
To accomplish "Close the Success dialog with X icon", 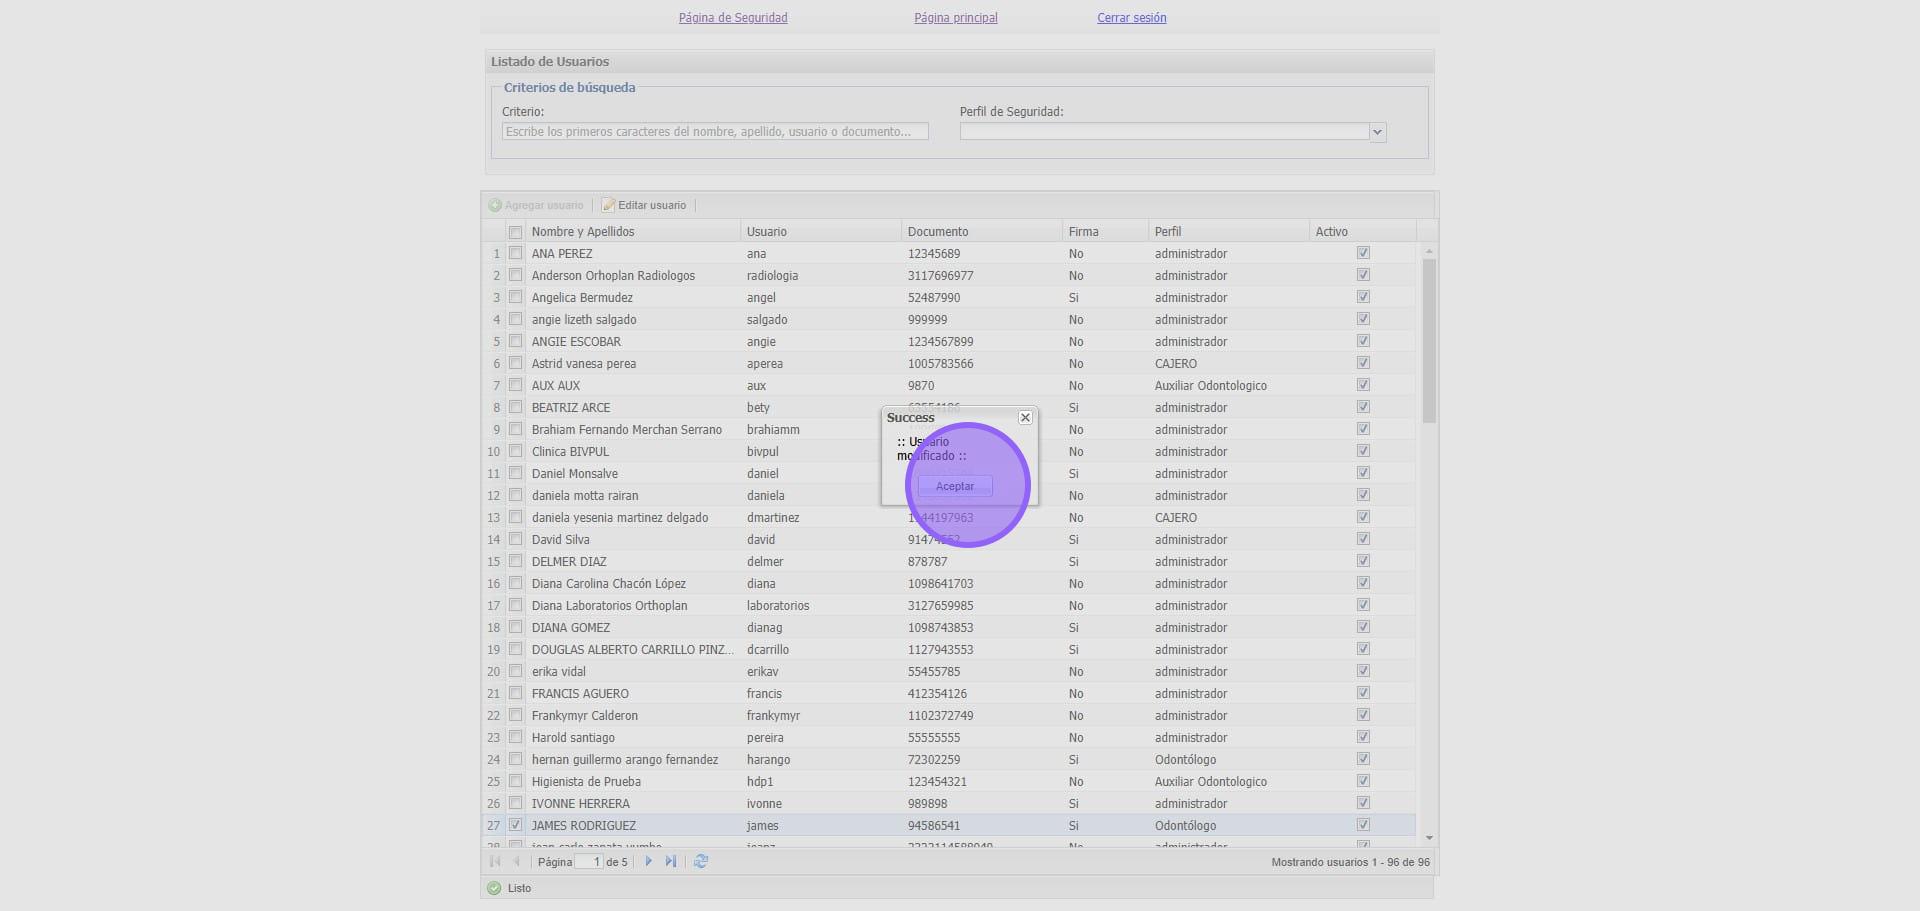I will [1025, 418].
